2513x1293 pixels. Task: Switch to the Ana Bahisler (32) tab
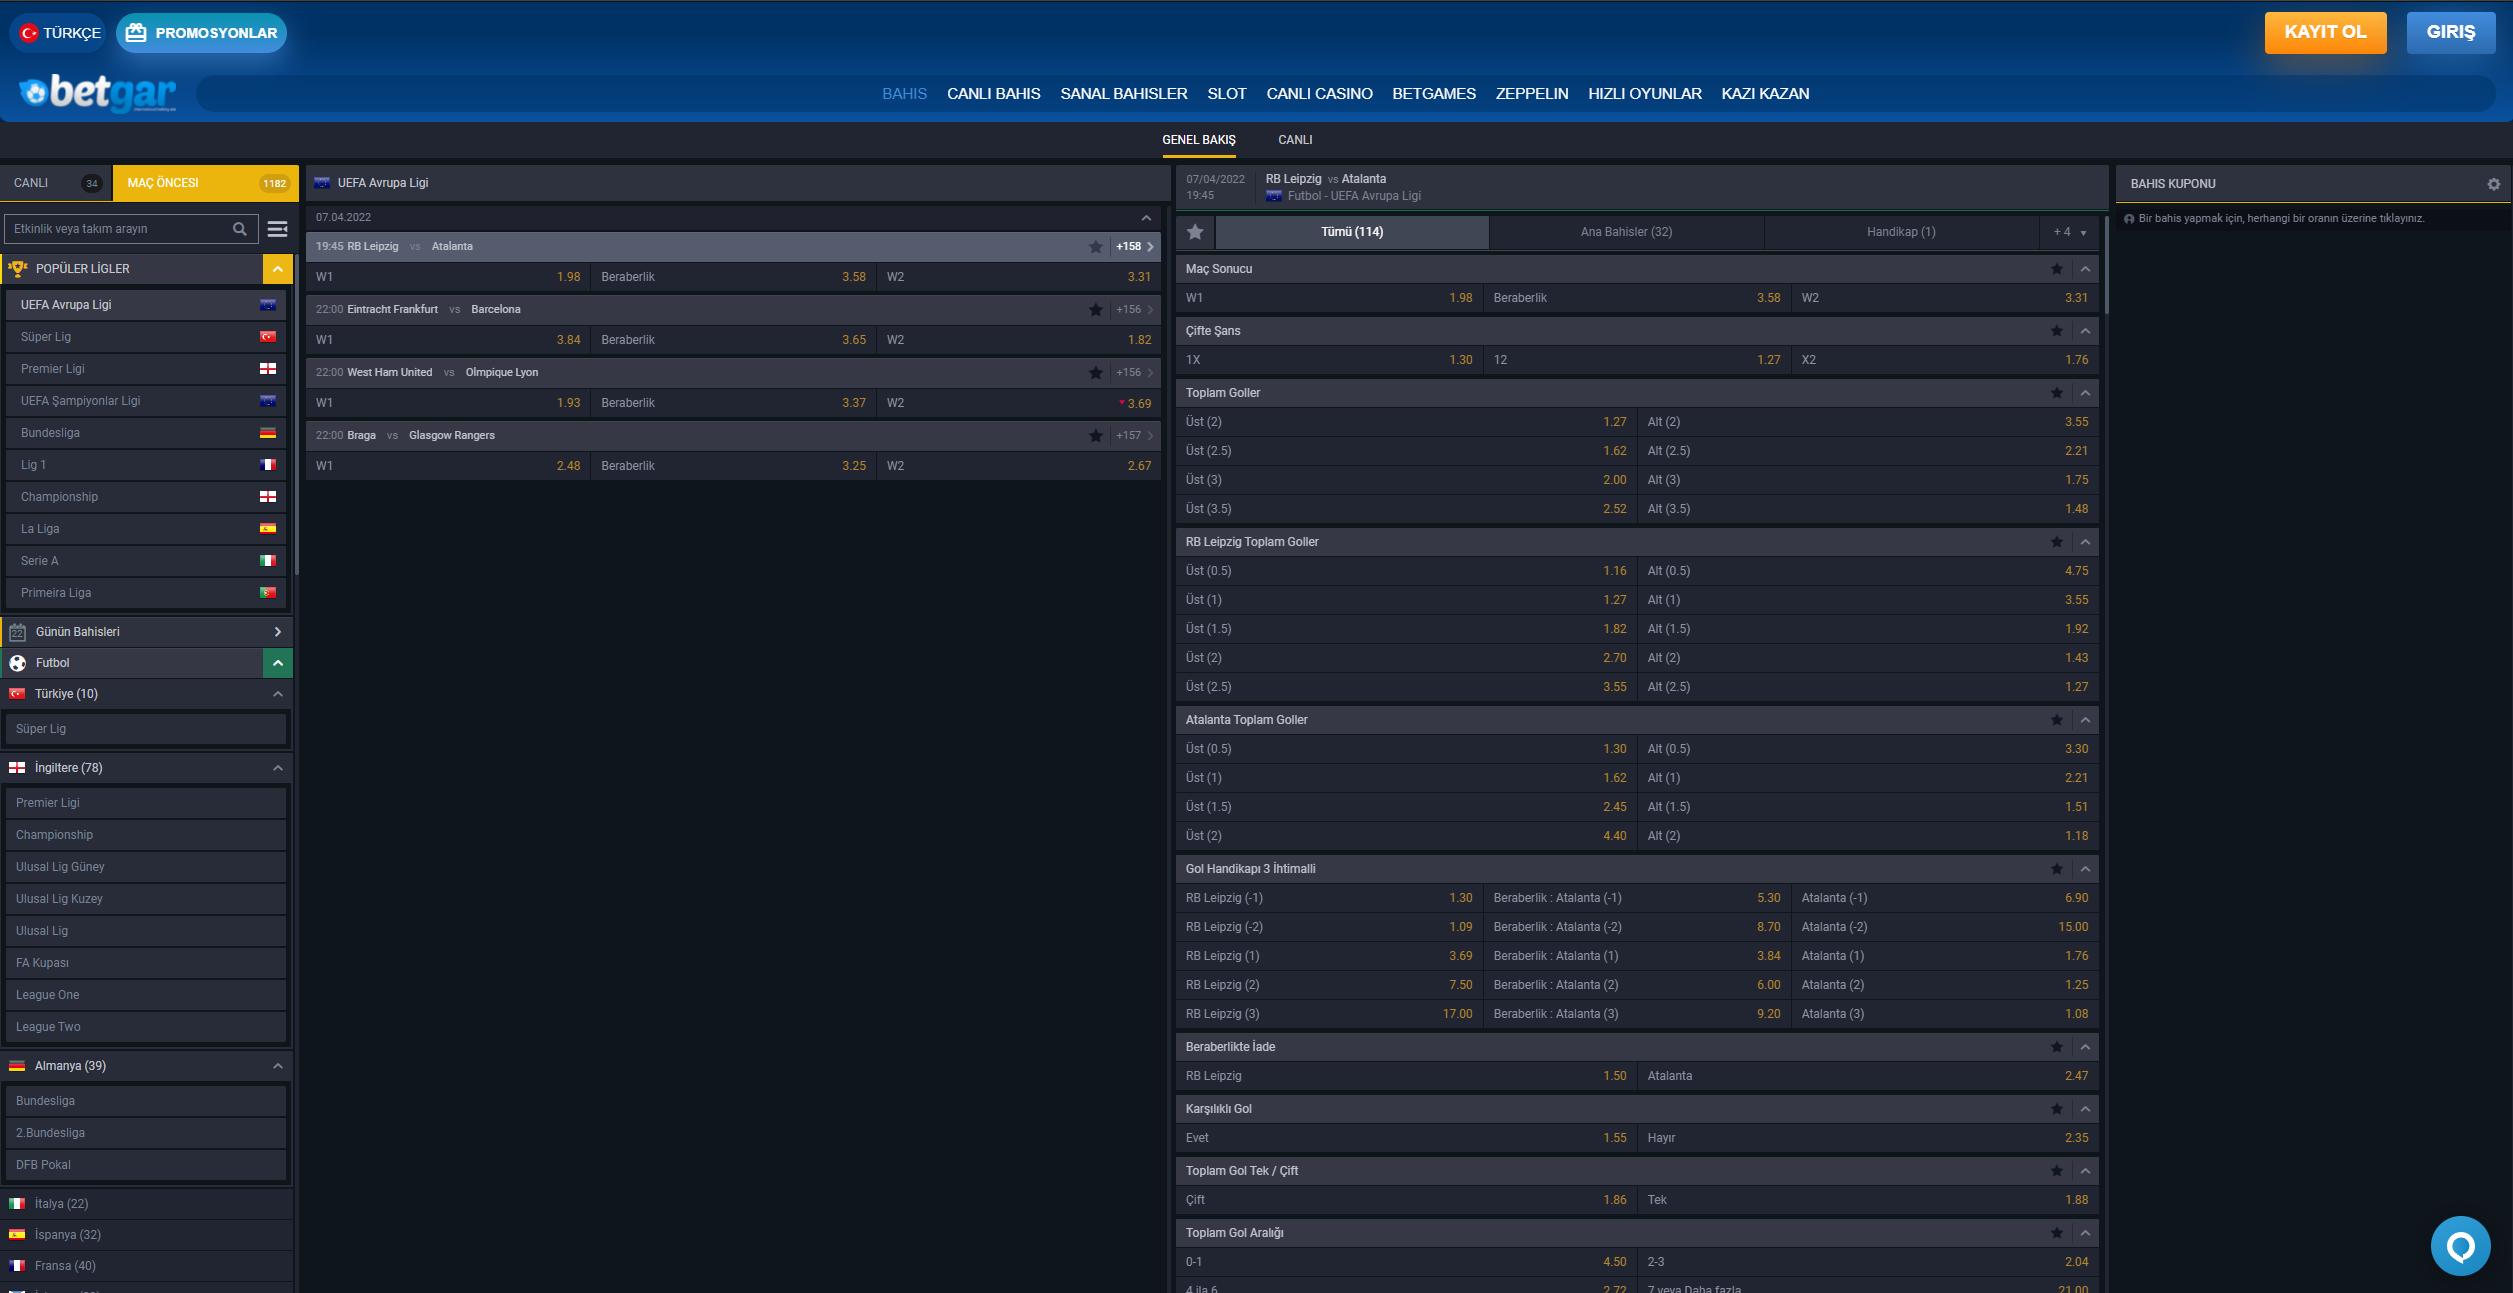click(x=1626, y=232)
